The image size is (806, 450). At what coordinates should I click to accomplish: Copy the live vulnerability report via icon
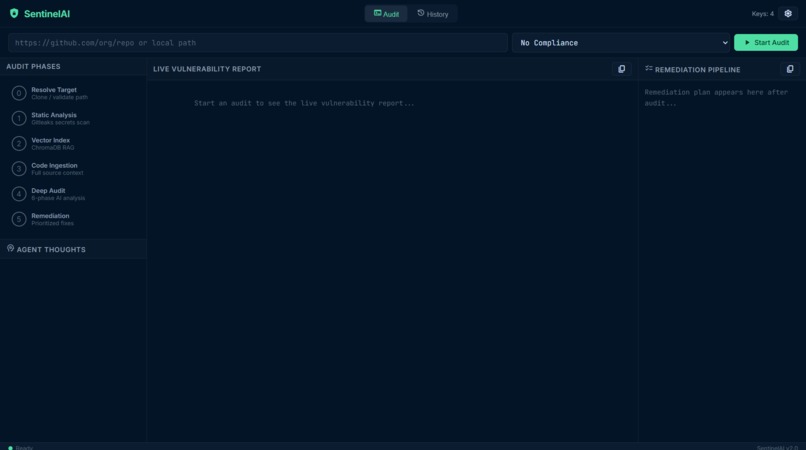pyautogui.click(x=621, y=69)
